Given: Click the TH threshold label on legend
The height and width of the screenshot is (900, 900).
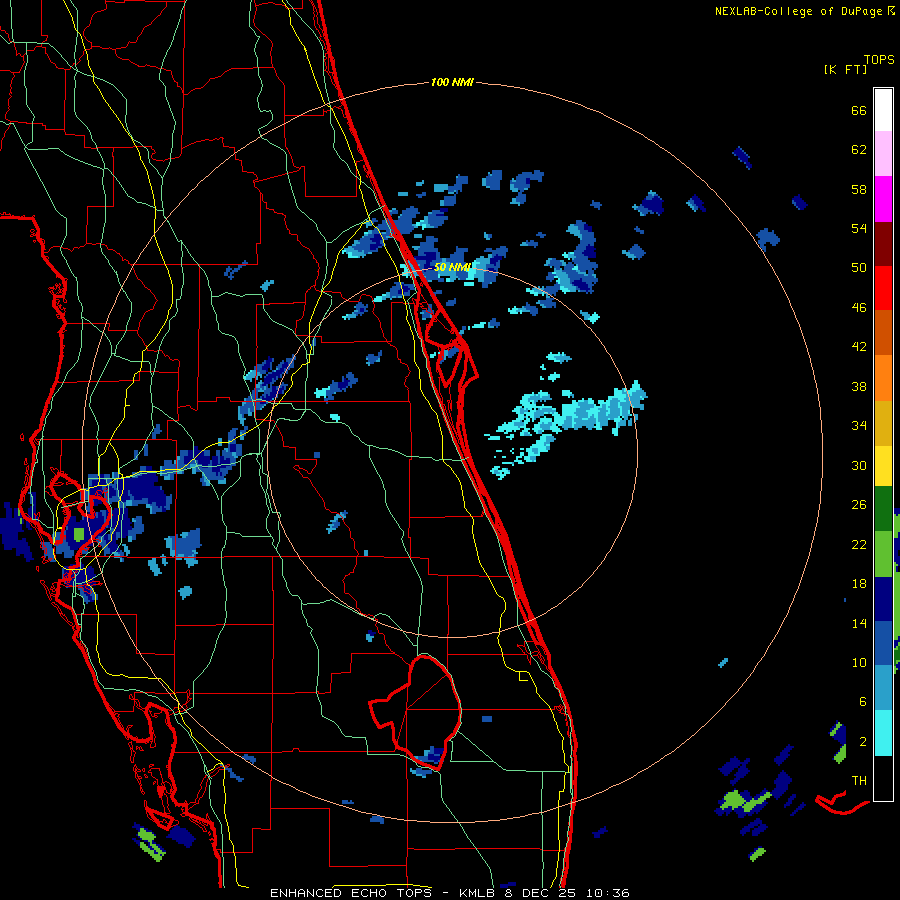Looking at the screenshot, I should [859, 781].
